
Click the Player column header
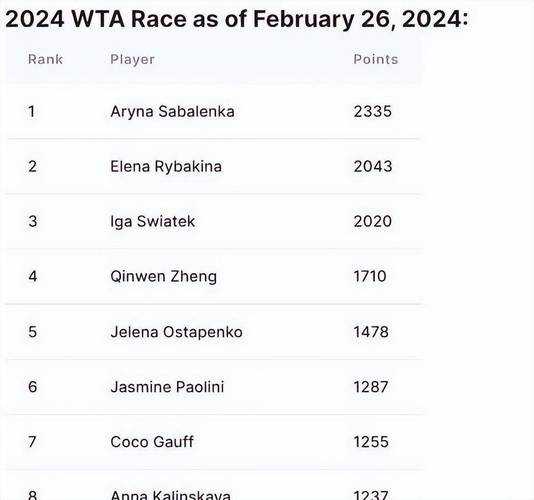[x=132, y=60]
